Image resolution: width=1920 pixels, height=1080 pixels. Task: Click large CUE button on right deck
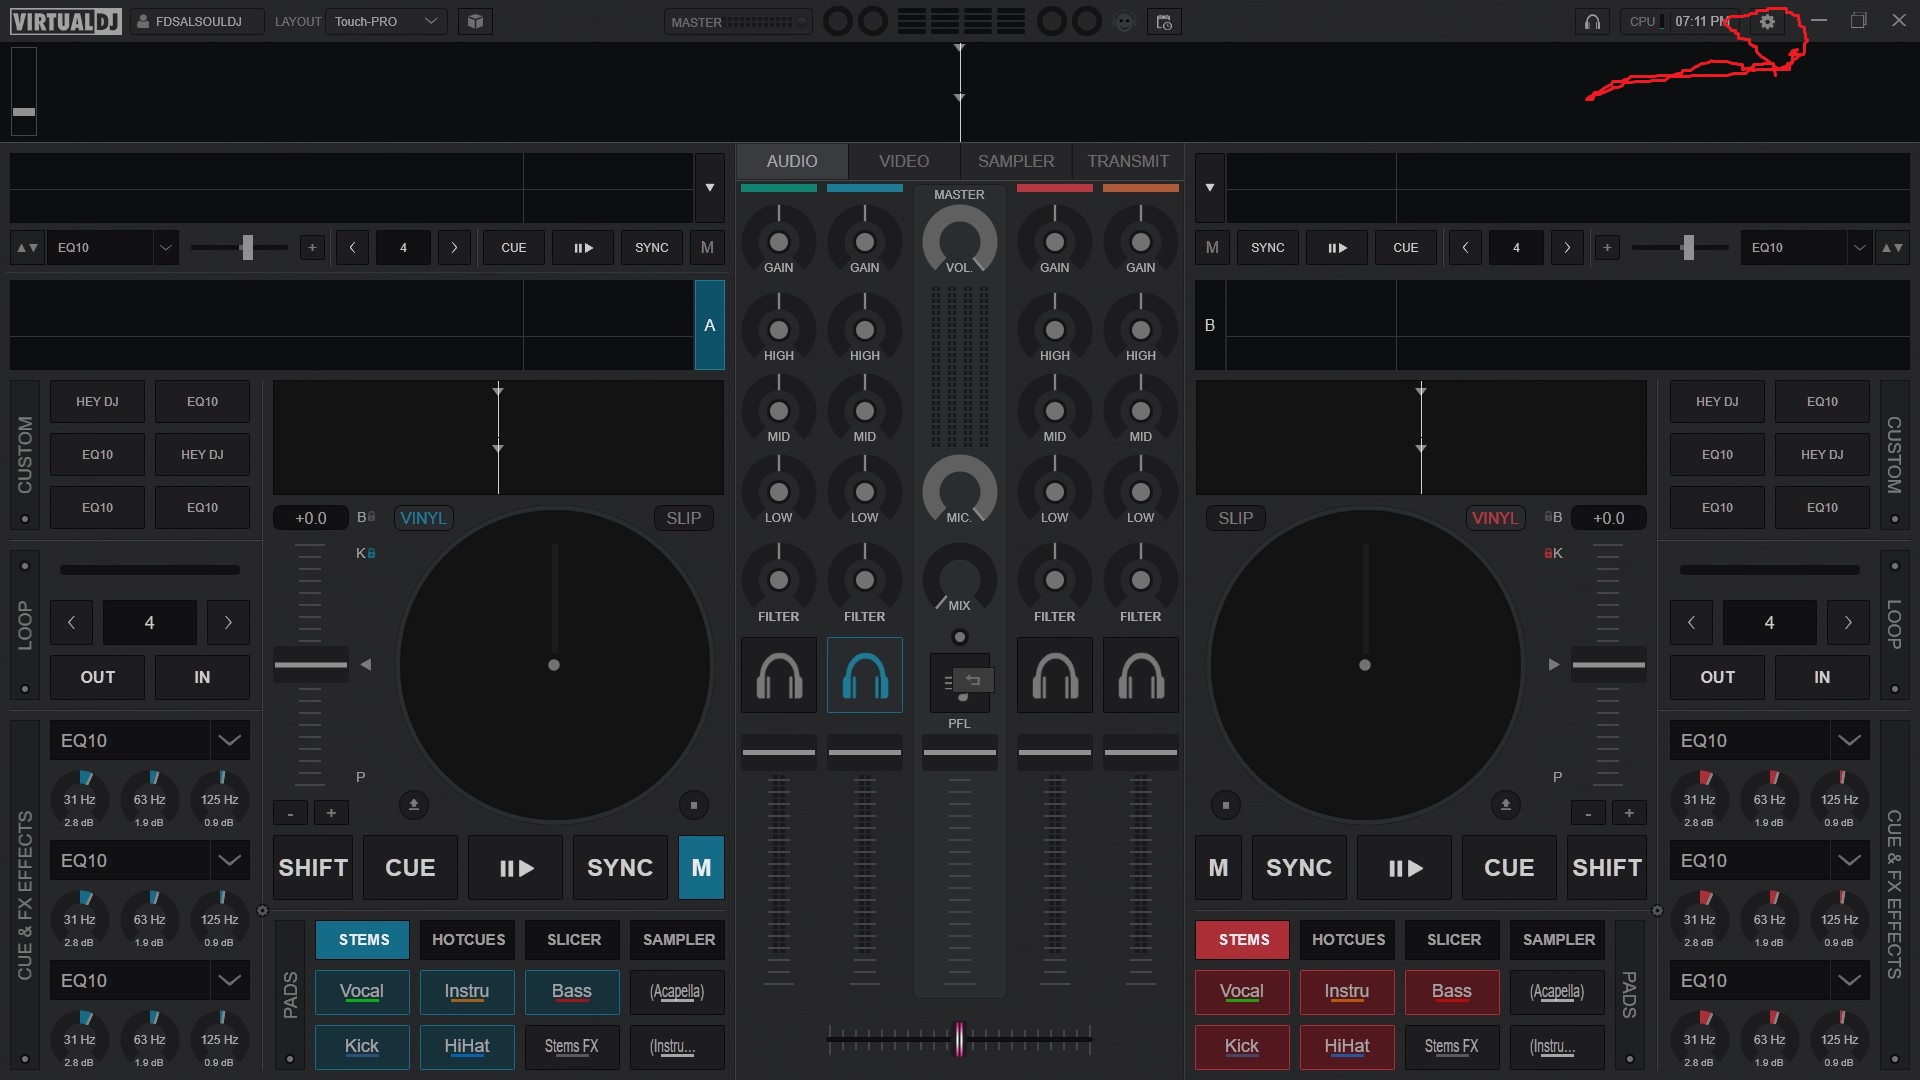(x=1509, y=867)
